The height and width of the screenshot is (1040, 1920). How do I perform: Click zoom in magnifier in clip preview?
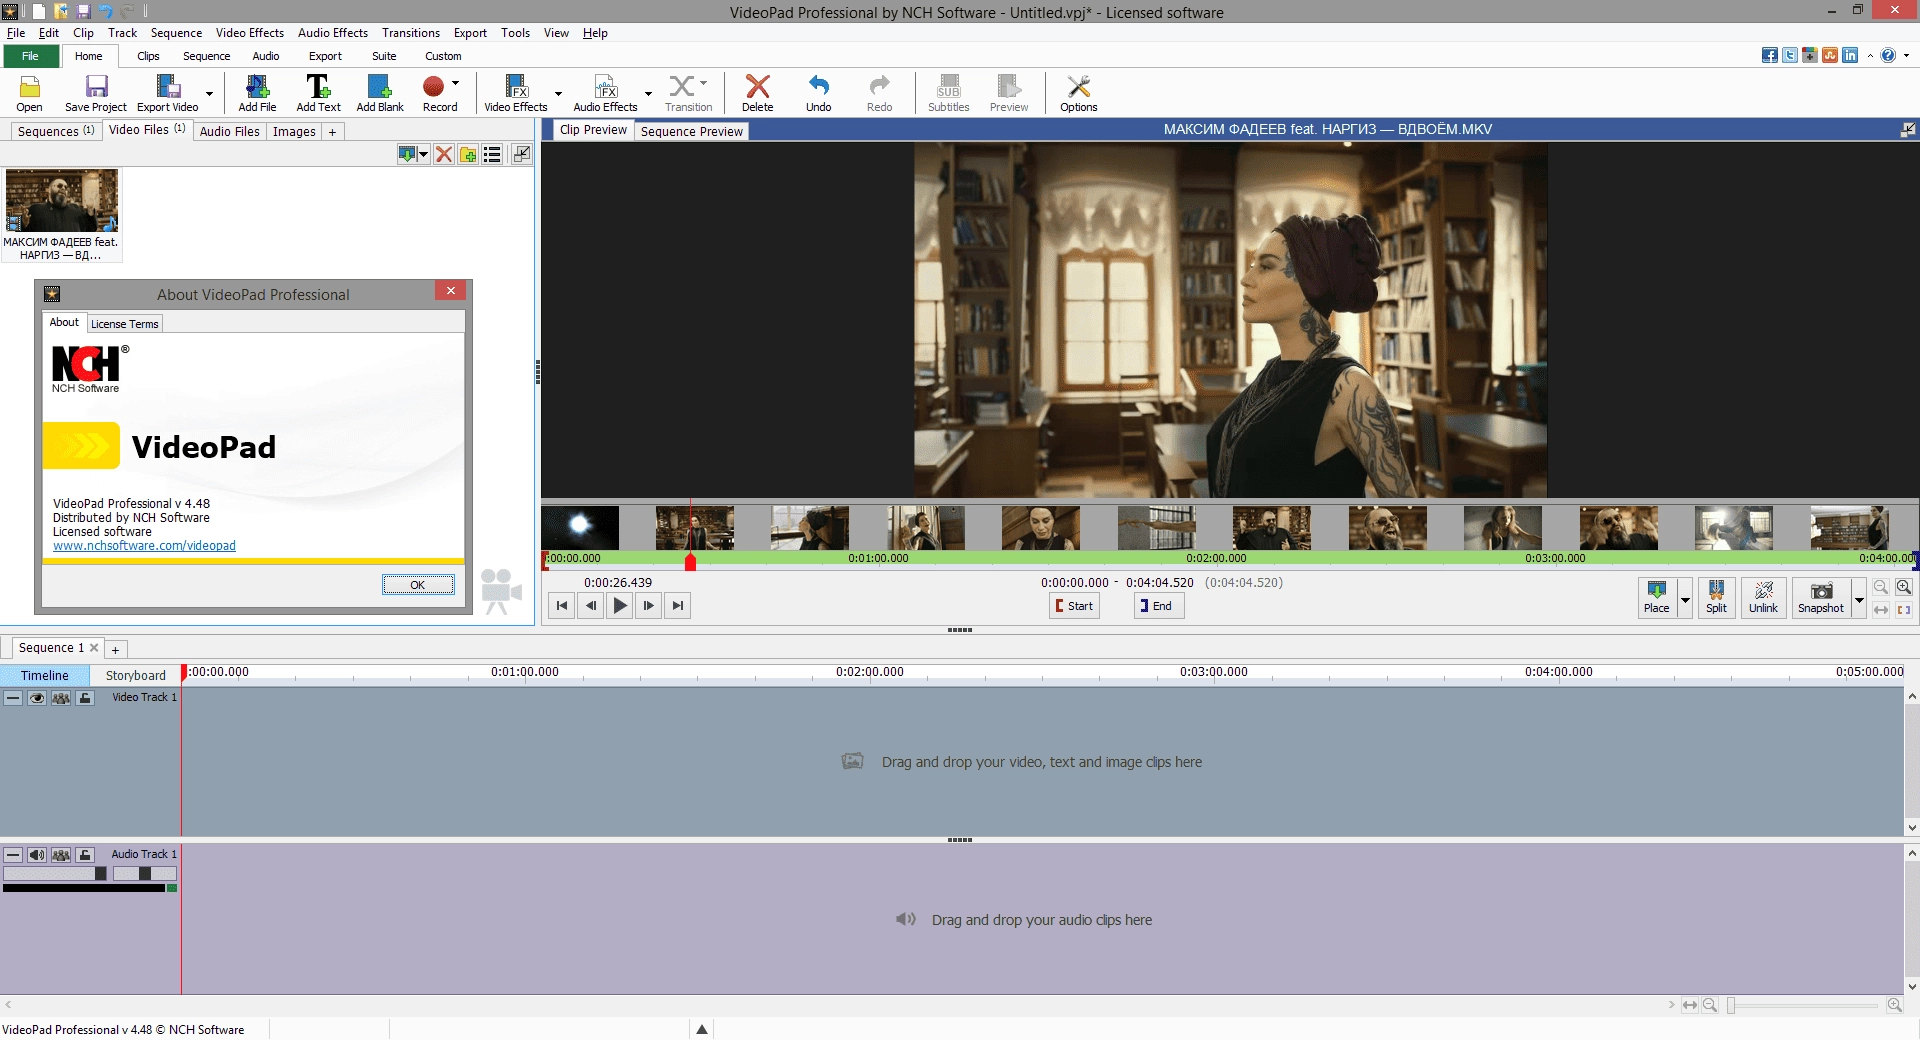1904,587
